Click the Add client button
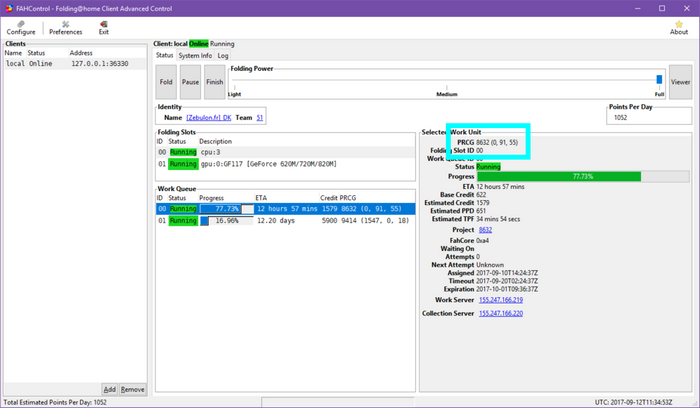 [x=109, y=389]
